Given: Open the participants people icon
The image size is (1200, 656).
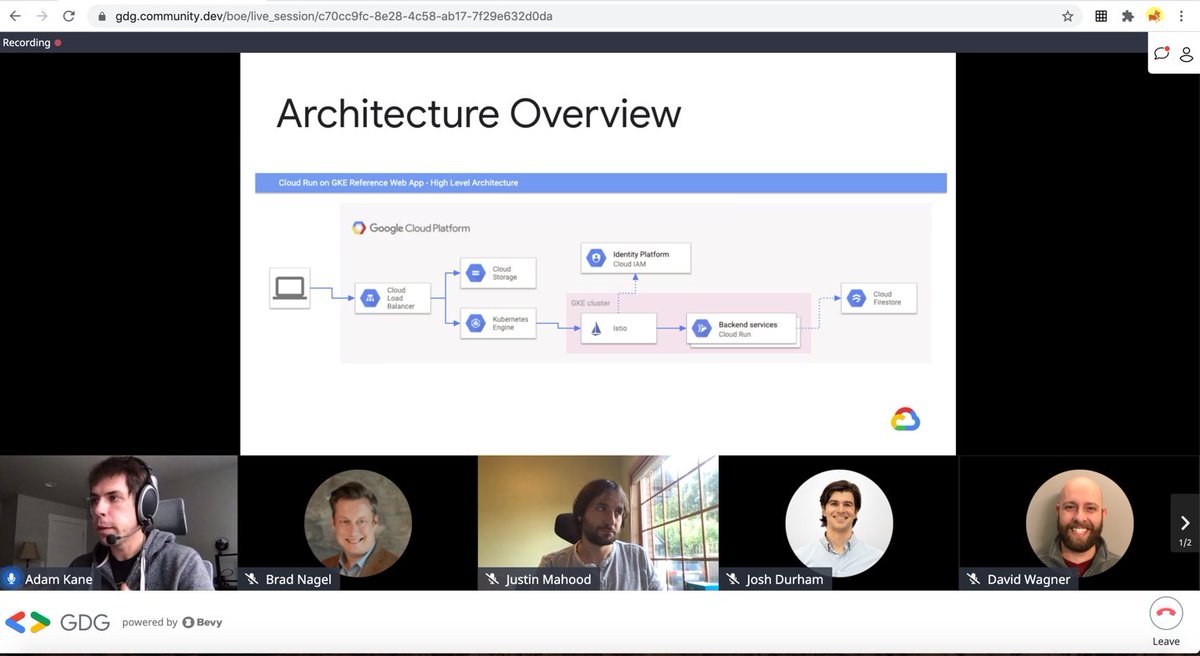Looking at the screenshot, I should point(1186,54).
